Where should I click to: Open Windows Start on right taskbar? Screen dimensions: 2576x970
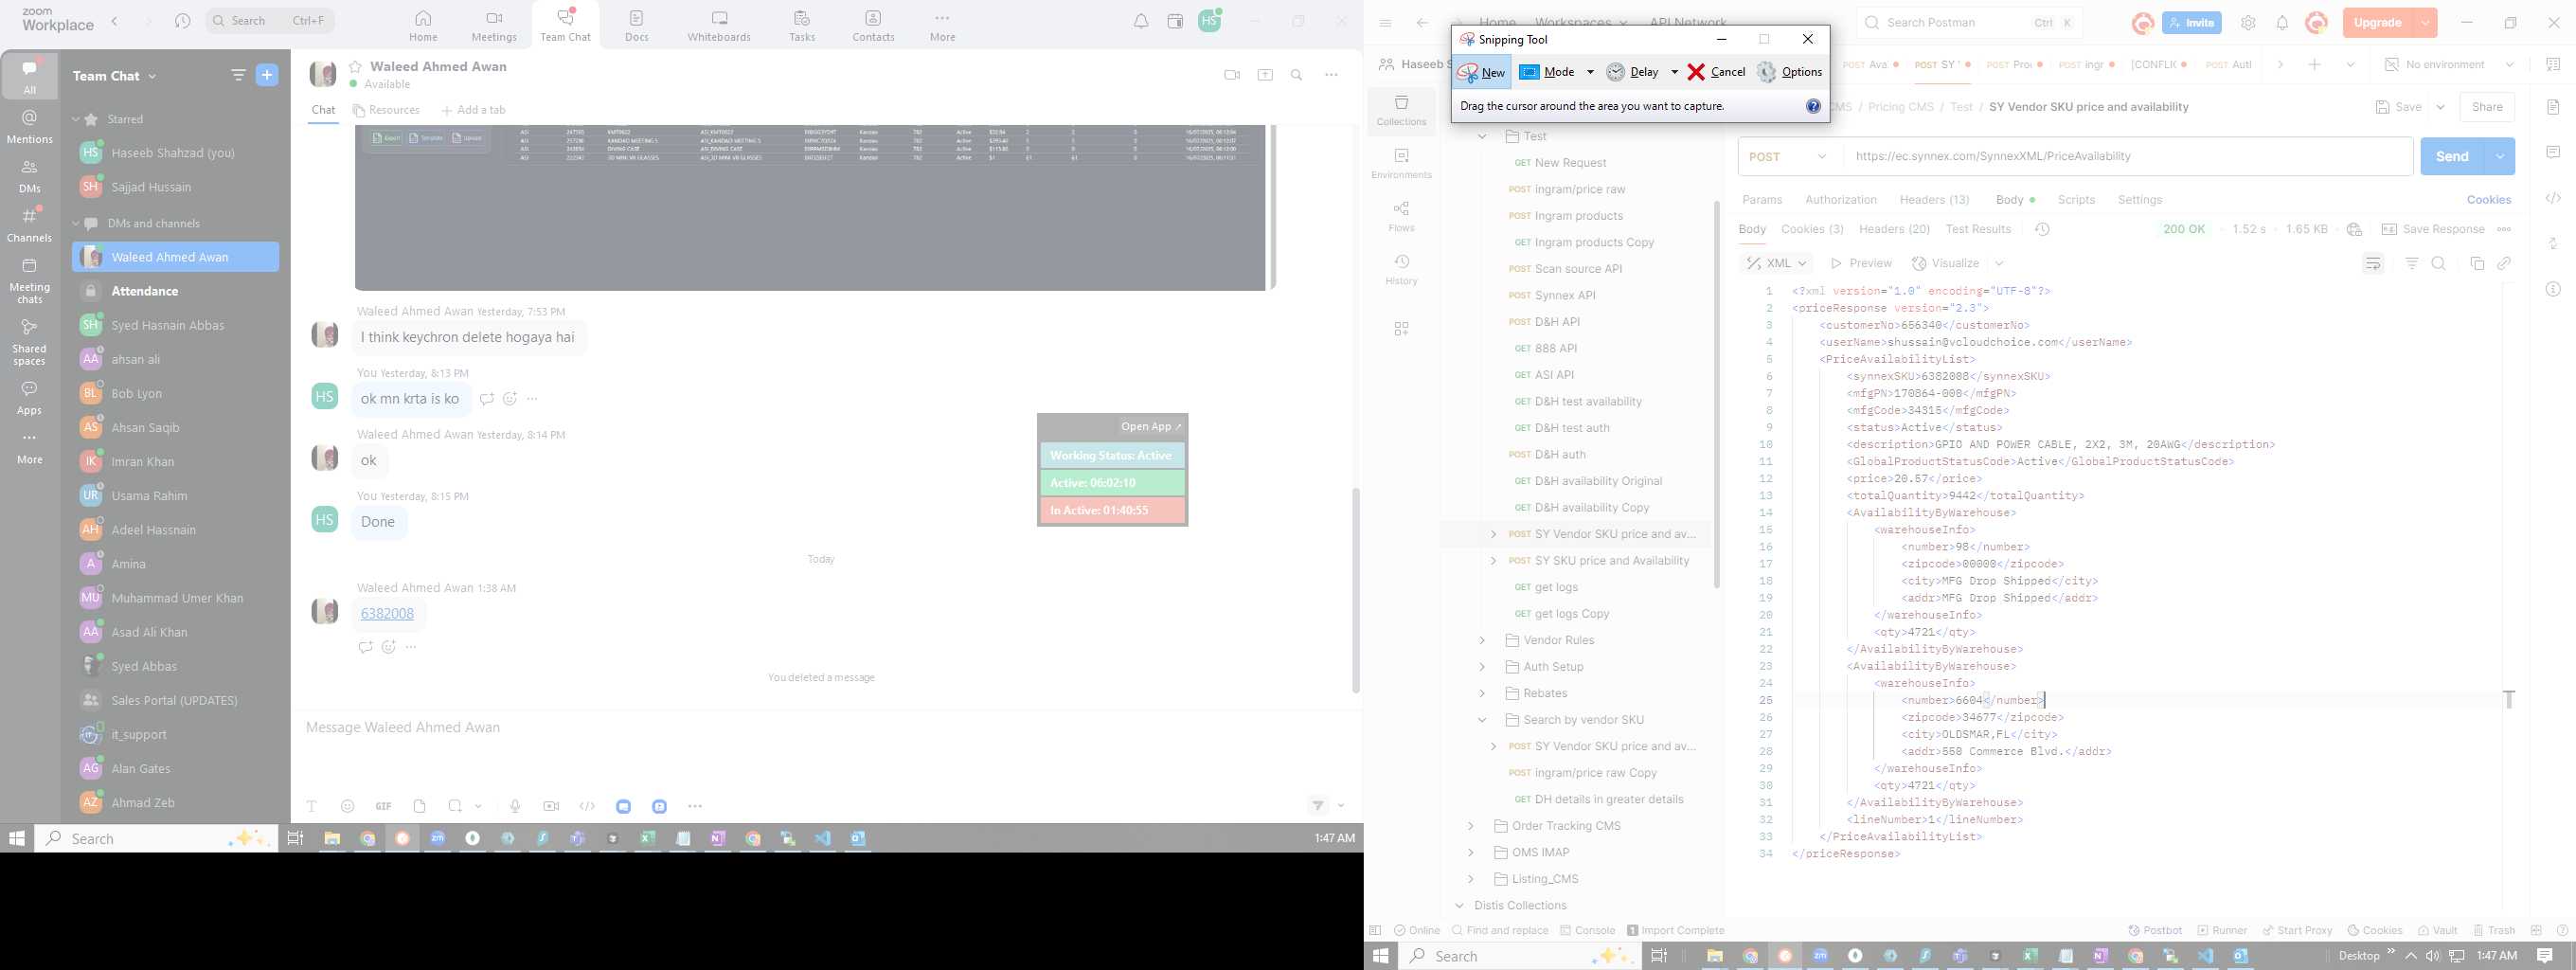click(x=1381, y=956)
